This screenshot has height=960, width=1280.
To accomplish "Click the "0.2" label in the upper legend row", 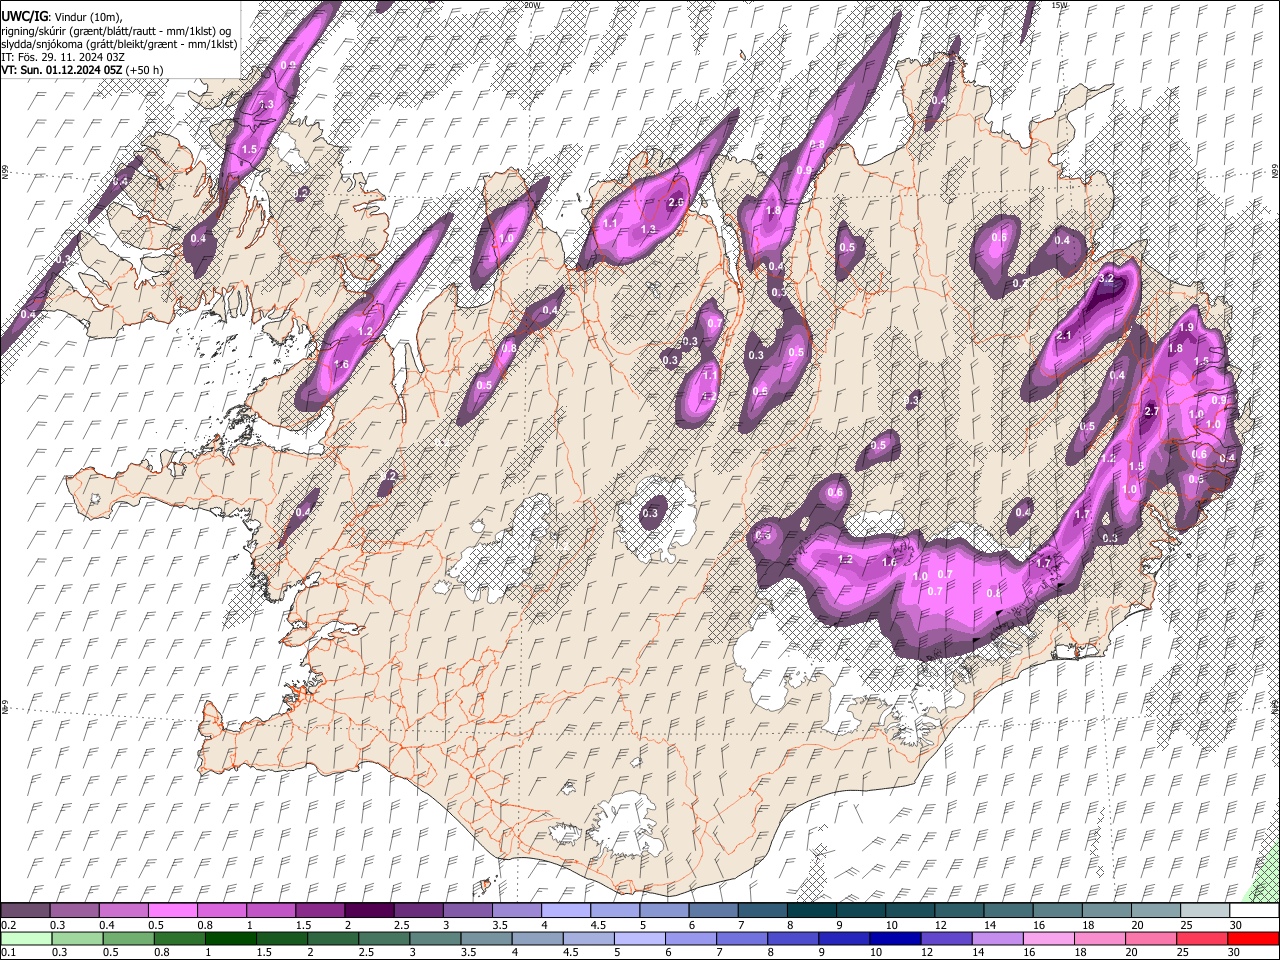I will (x=9, y=925).
